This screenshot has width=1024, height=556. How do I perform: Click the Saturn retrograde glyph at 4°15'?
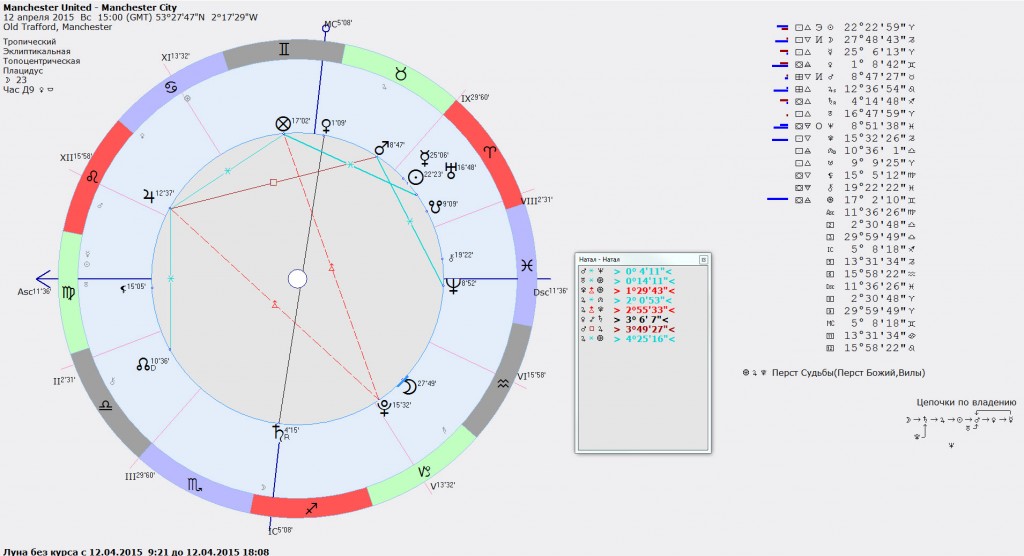pyautogui.click(x=278, y=433)
